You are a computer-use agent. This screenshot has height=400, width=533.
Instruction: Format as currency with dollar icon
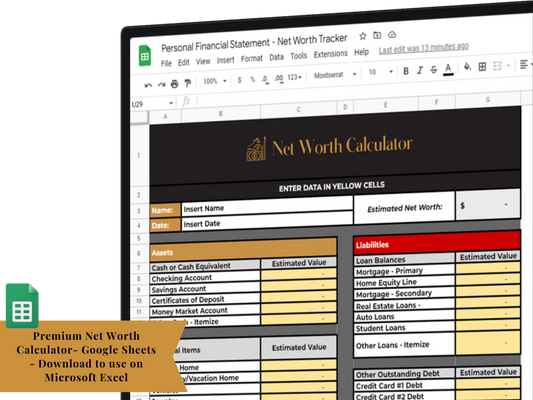point(239,80)
